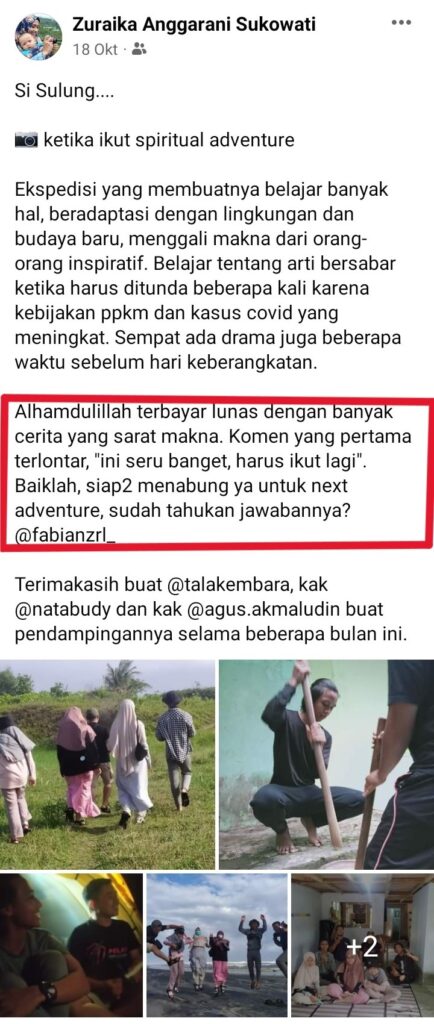Image resolution: width=434 pixels, height=1024 pixels.
Task: Click the 'Si Sulung....' opening text
Action: click(x=64, y=91)
